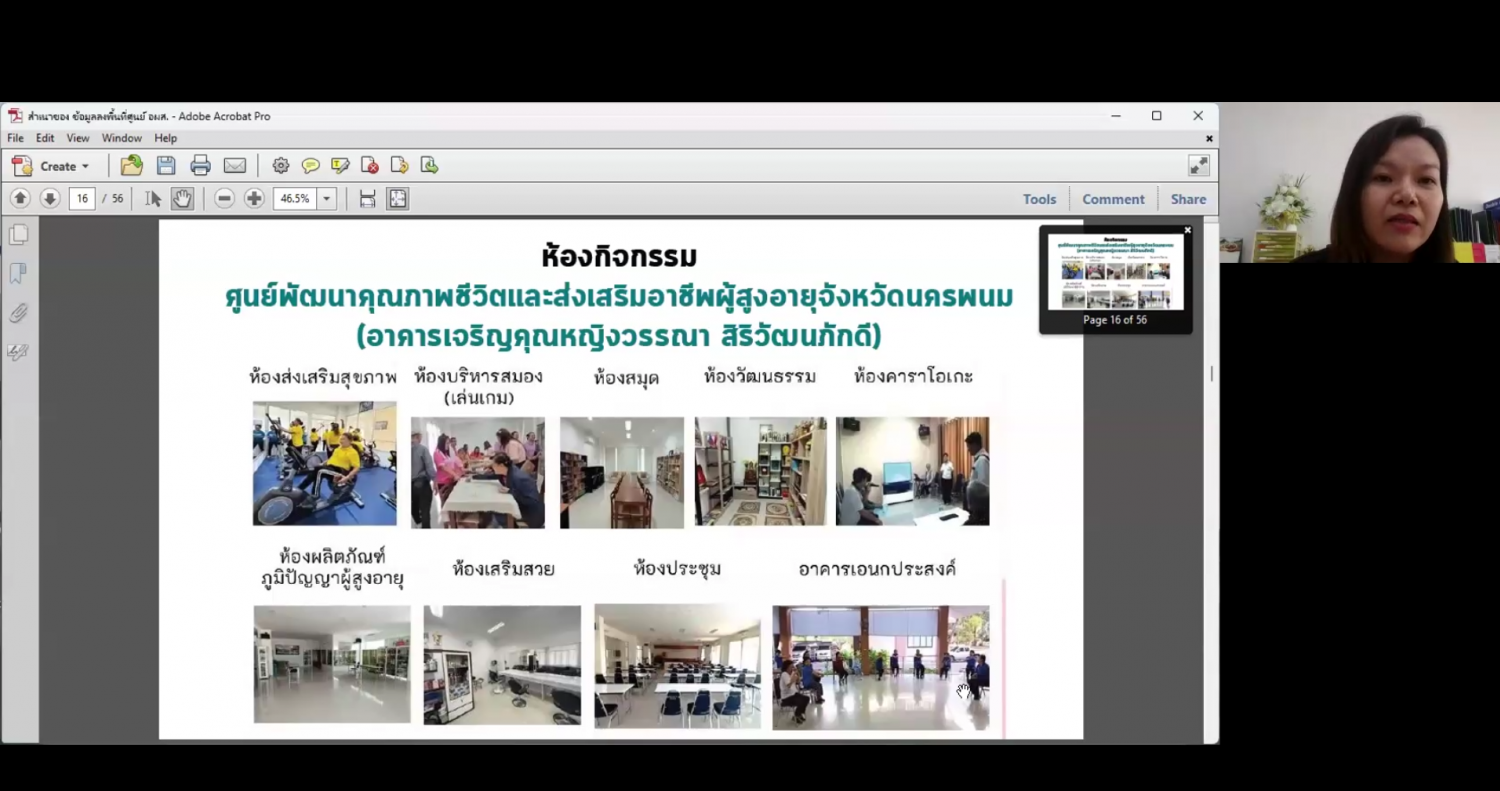Click the ห้องส่งเสริมสุขภาพ fitness room photo

pos(324,464)
